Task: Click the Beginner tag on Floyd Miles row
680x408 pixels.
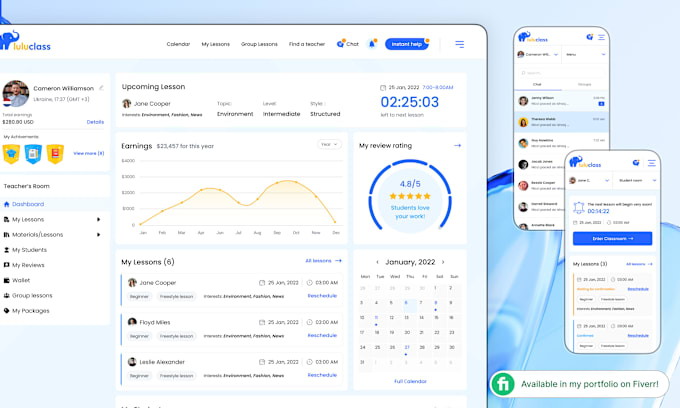Action: coord(139,336)
